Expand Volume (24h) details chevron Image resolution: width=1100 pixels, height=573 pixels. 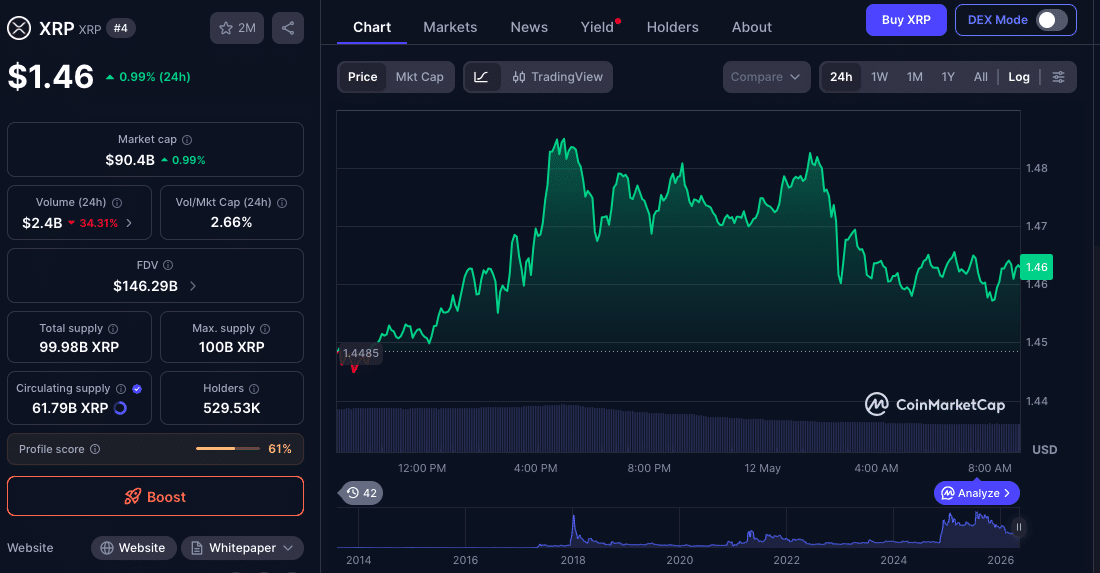[x=129, y=223]
